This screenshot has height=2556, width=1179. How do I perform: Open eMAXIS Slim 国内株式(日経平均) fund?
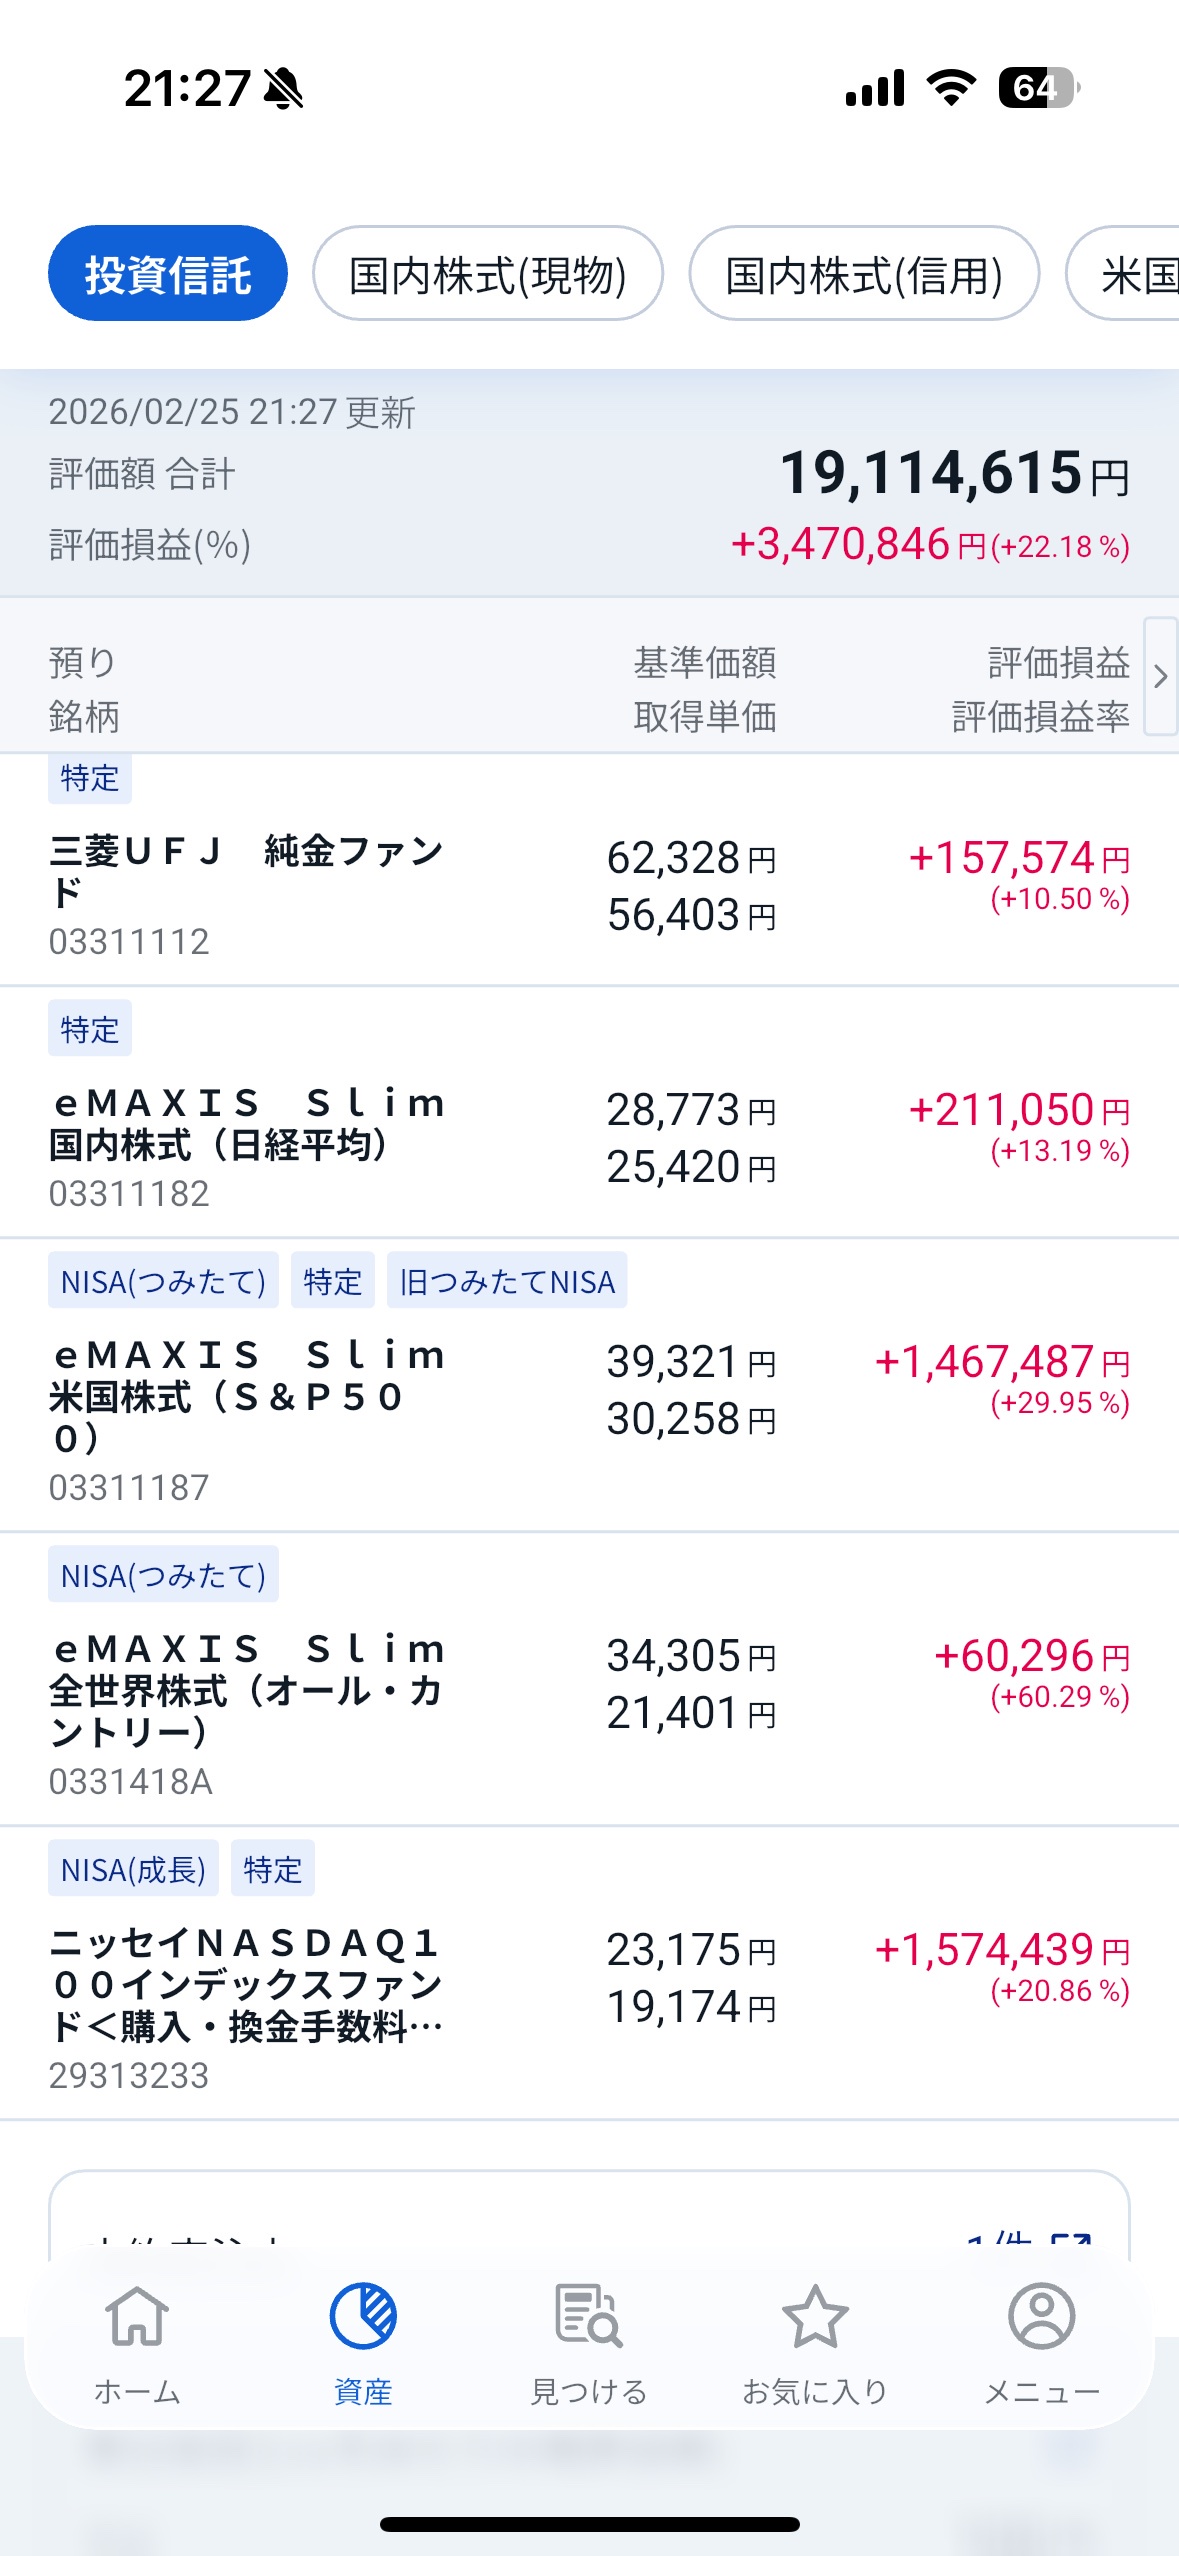coord(247,1124)
